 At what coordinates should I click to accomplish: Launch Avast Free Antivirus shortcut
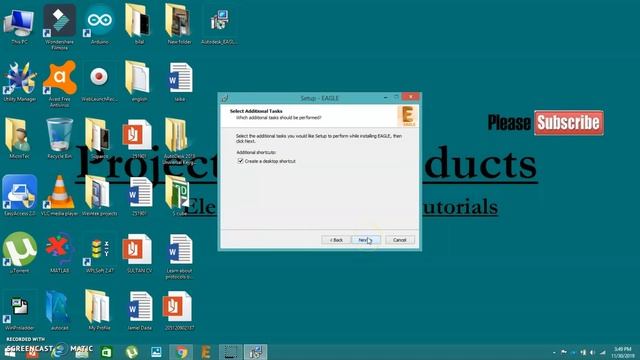pos(60,84)
